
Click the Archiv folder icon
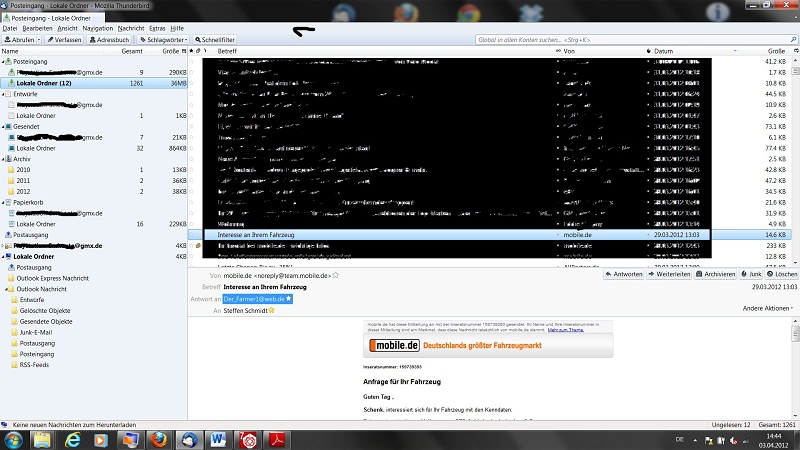[8, 159]
